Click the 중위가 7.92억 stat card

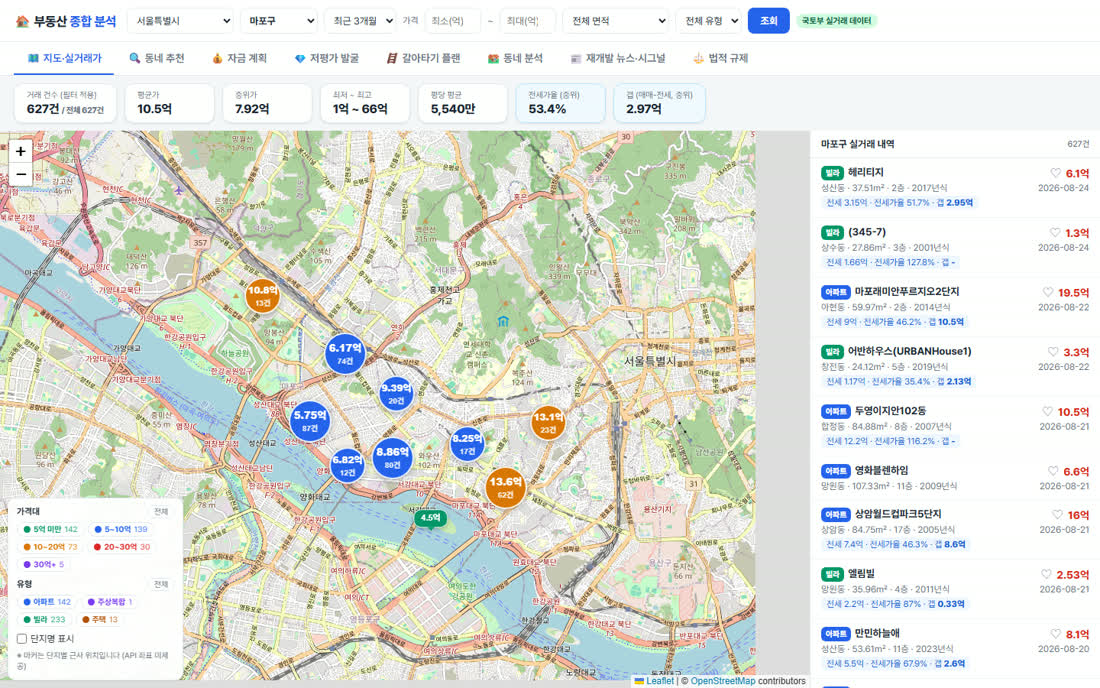[267, 103]
